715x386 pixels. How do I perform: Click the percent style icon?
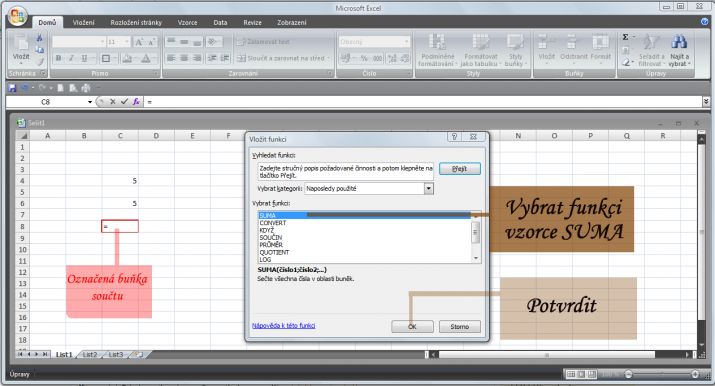[x=364, y=58]
